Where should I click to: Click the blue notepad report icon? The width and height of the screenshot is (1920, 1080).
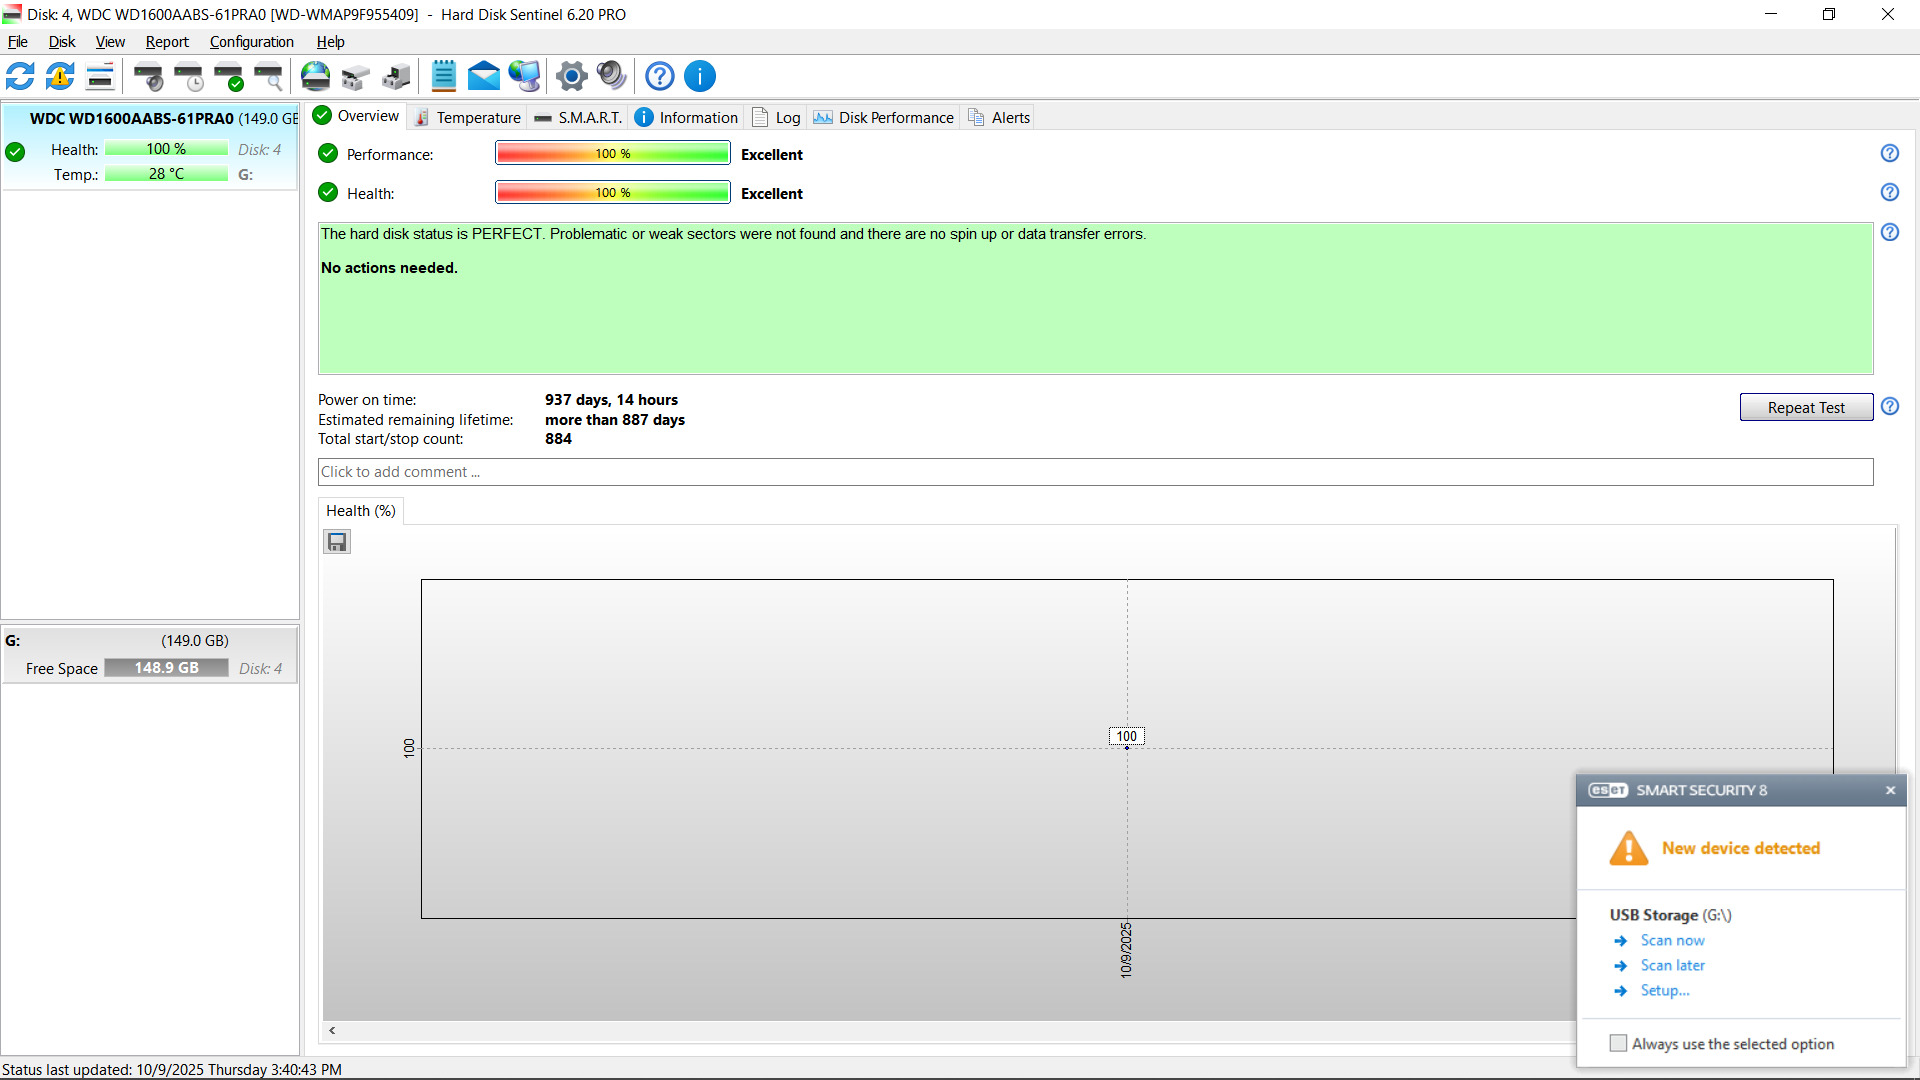pyautogui.click(x=443, y=76)
